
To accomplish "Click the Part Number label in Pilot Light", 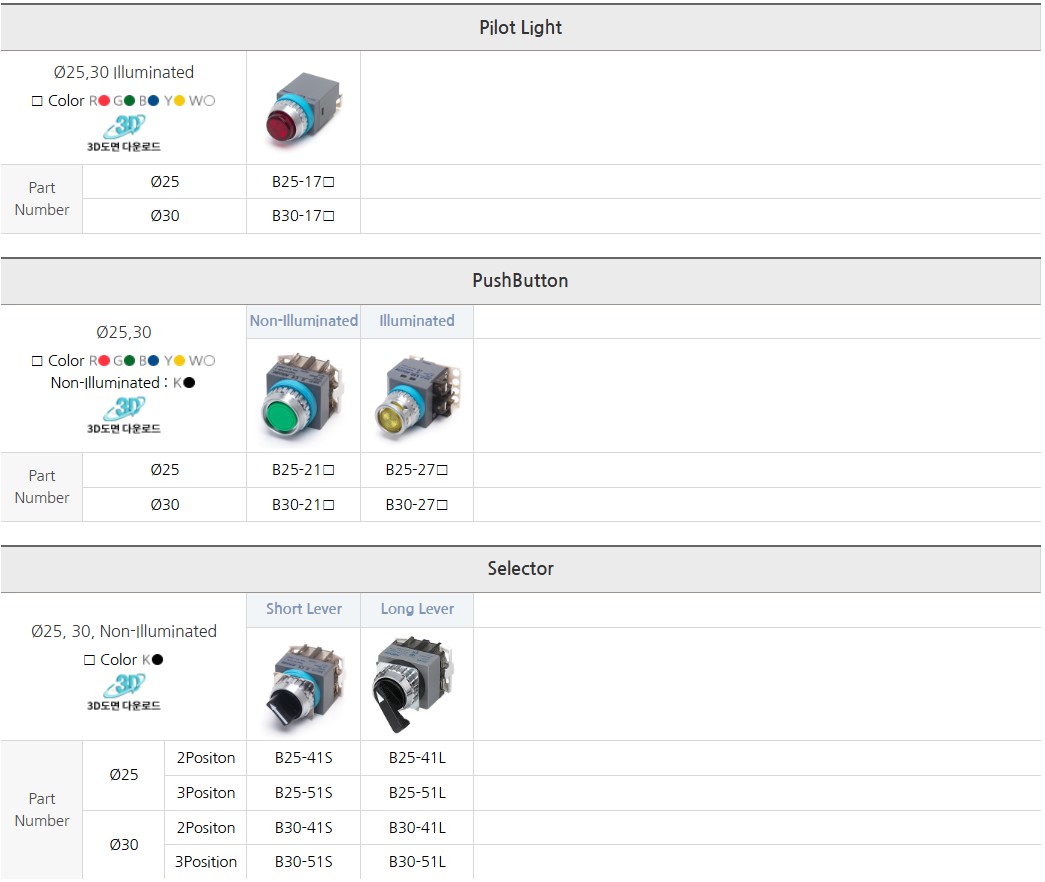I will 42,199.
